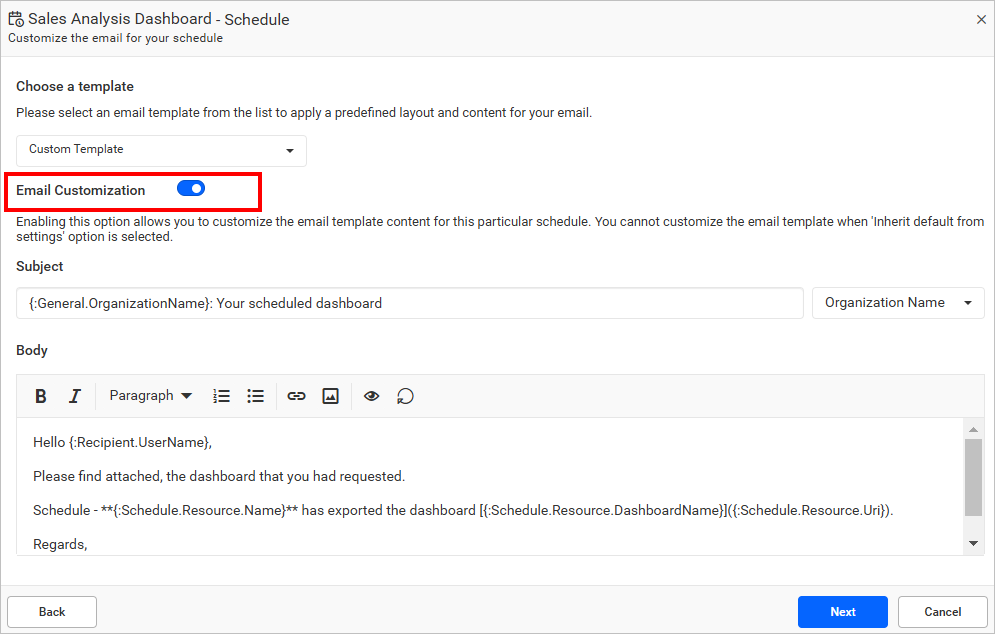
Task: Cancel the schedule configuration
Action: click(942, 611)
